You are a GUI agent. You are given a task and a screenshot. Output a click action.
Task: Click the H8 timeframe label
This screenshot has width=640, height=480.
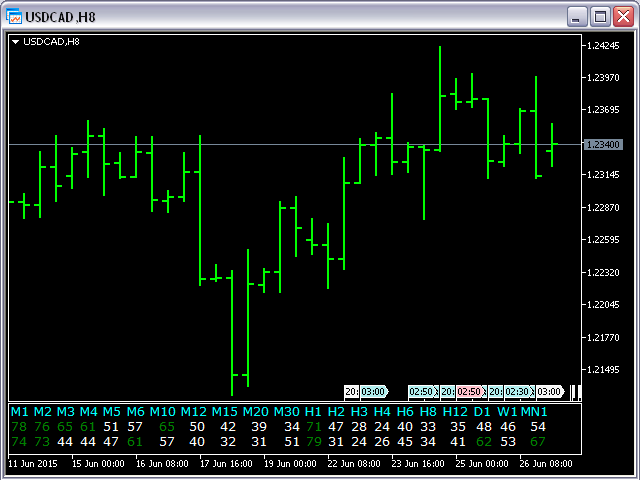coord(428,411)
